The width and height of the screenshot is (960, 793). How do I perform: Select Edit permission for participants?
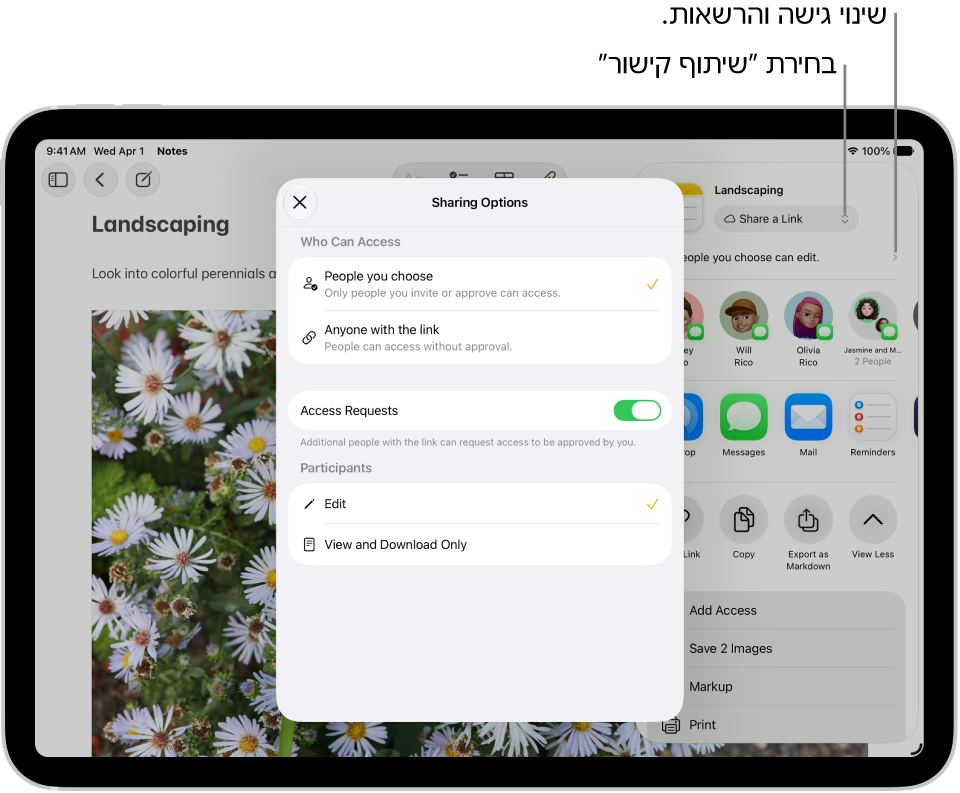[479, 504]
